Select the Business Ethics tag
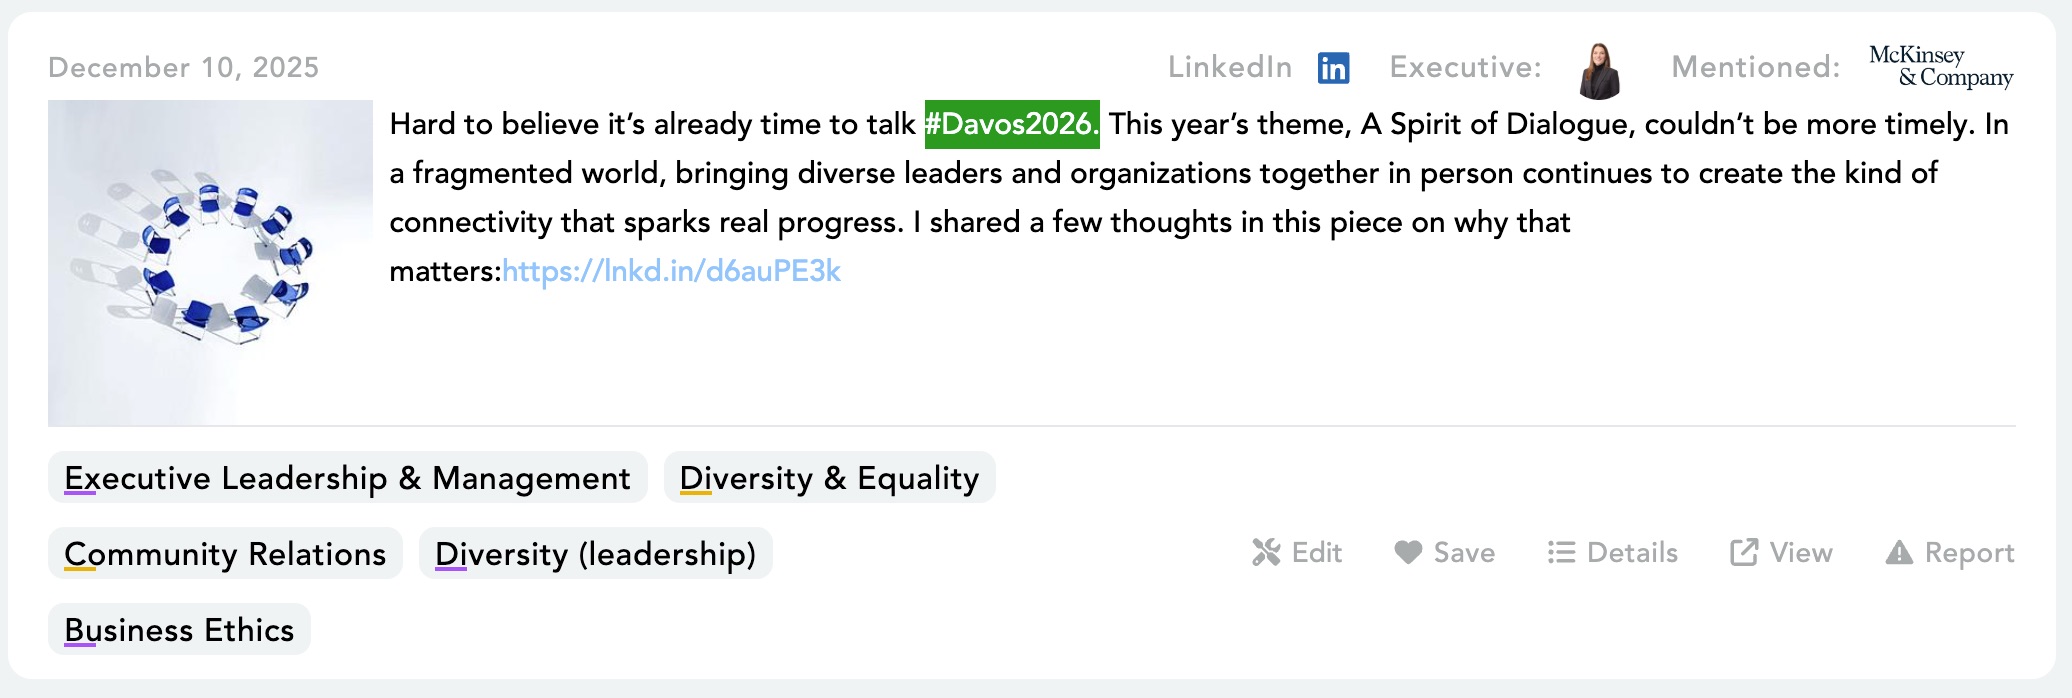This screenshot has height=698, width=2072. tap(179, 630)
